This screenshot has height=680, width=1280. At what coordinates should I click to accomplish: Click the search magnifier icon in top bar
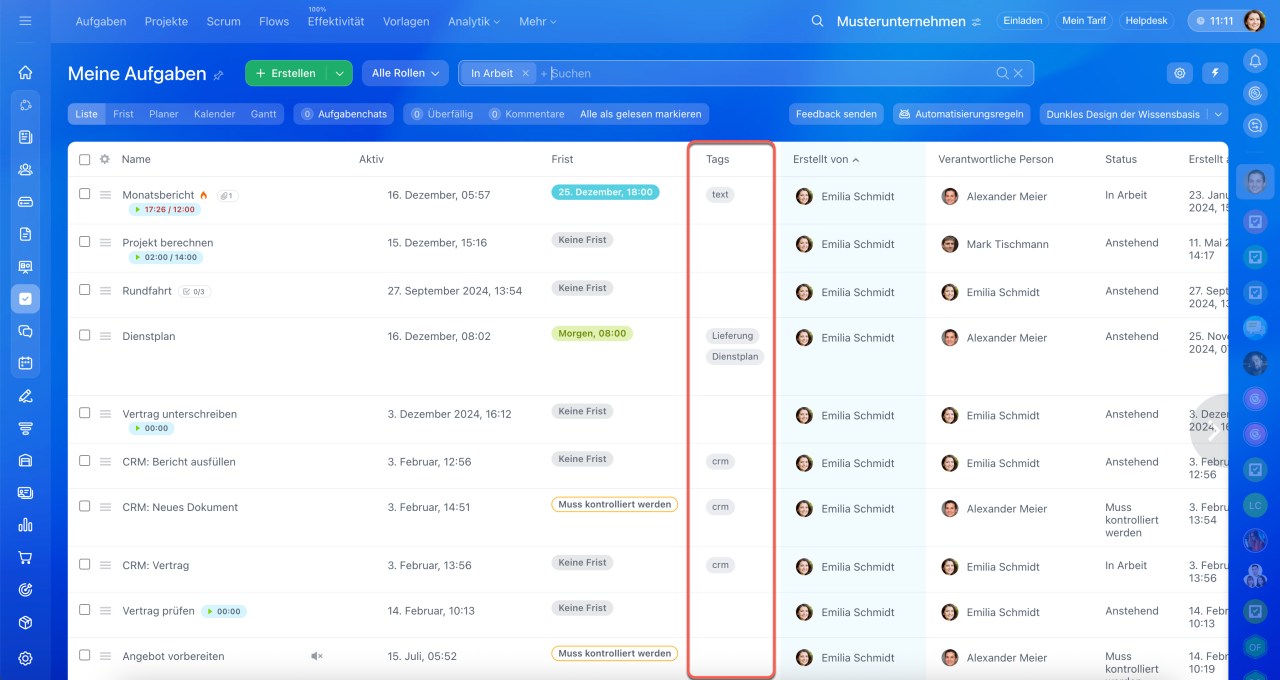[x=817, y=21]
